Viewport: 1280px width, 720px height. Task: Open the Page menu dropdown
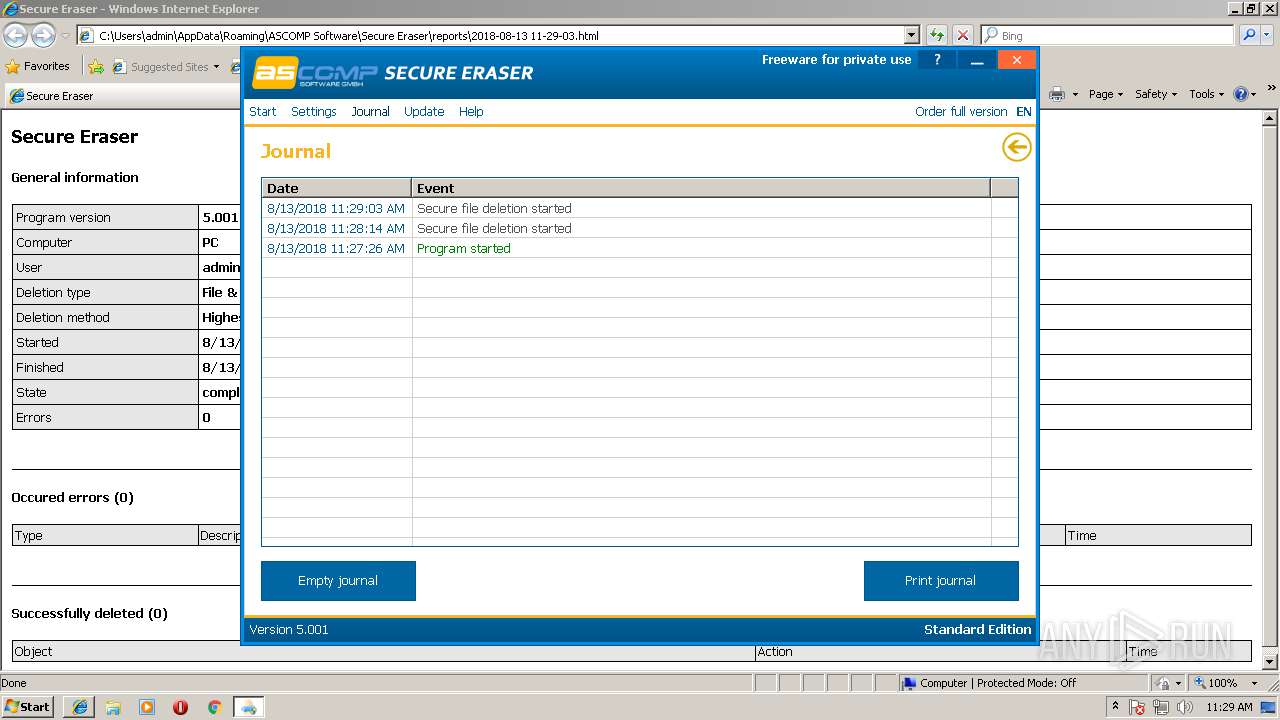click(1107, 94)
